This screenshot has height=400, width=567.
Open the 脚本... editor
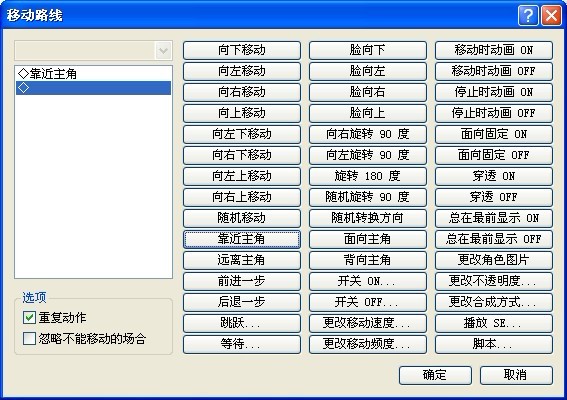click(x=494, y=344)
